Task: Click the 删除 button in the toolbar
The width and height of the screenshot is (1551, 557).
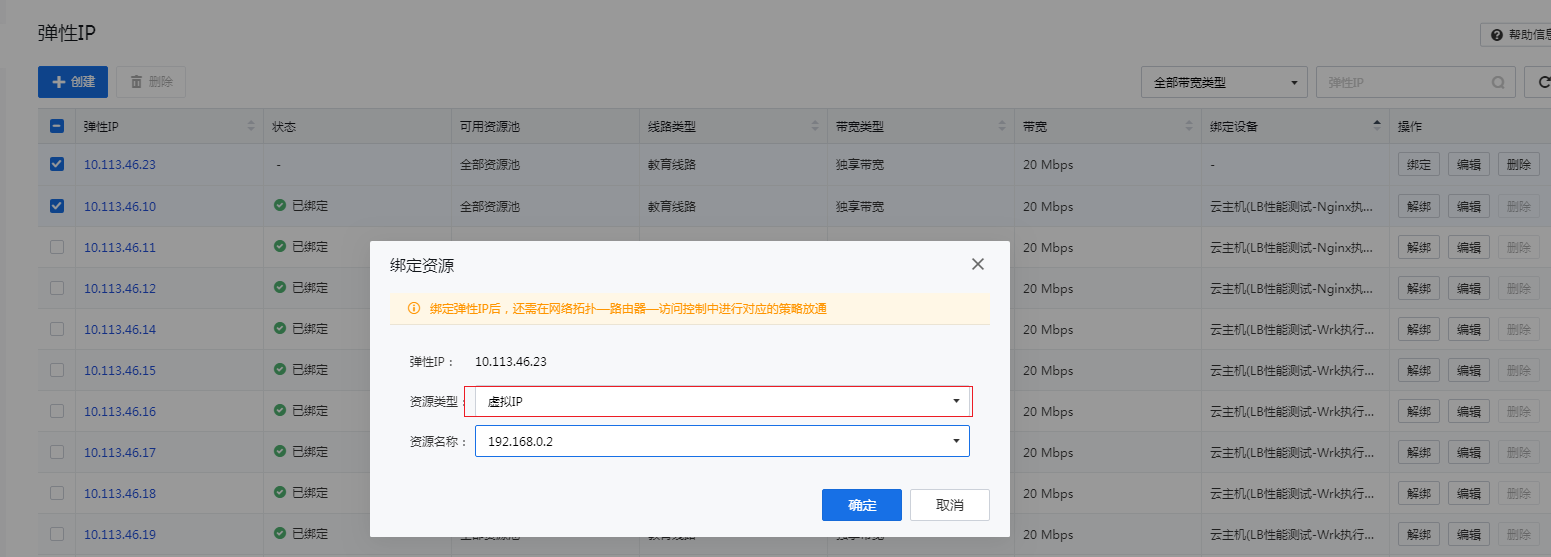Action: pyautogui.click(x=151, y=82)
